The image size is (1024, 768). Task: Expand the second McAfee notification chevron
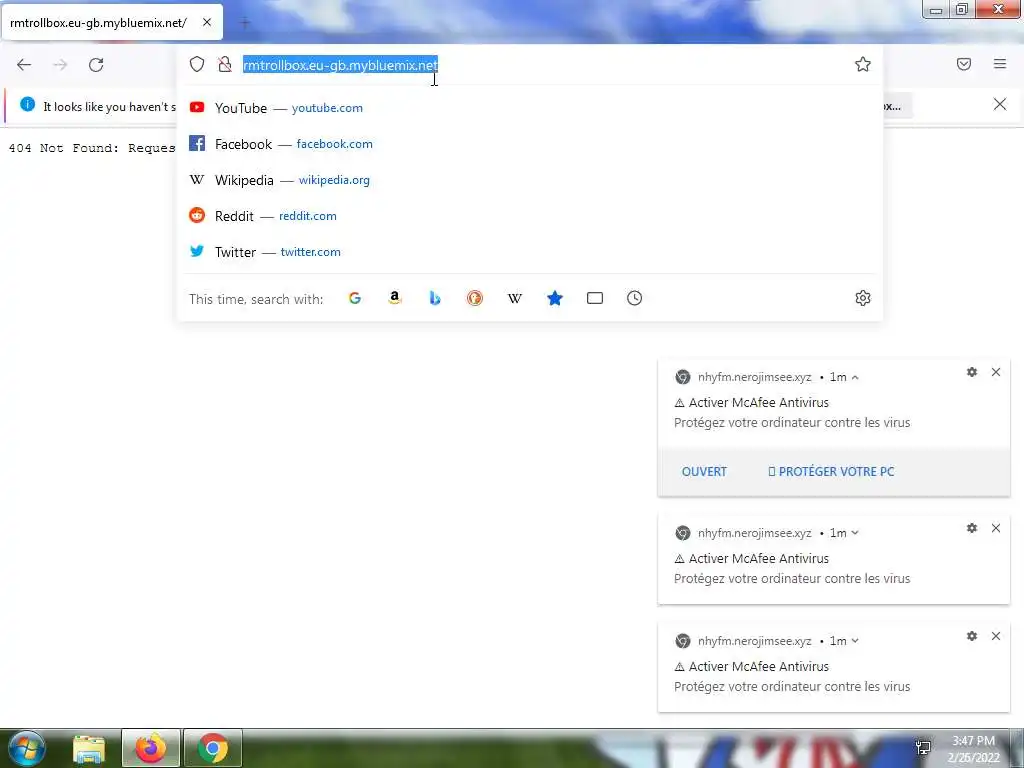pyautogui.click(x=855, y=534)
